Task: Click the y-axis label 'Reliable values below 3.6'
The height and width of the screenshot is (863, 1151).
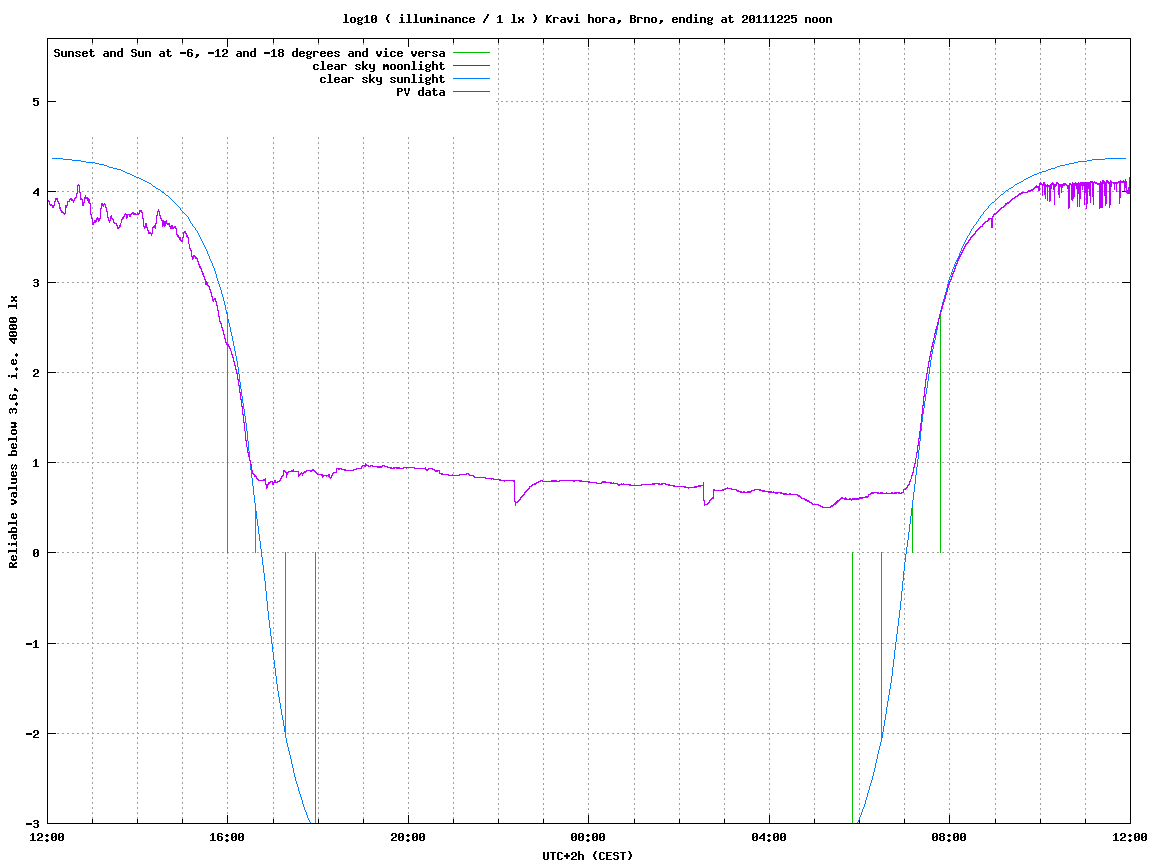Action: click(13, 432)
